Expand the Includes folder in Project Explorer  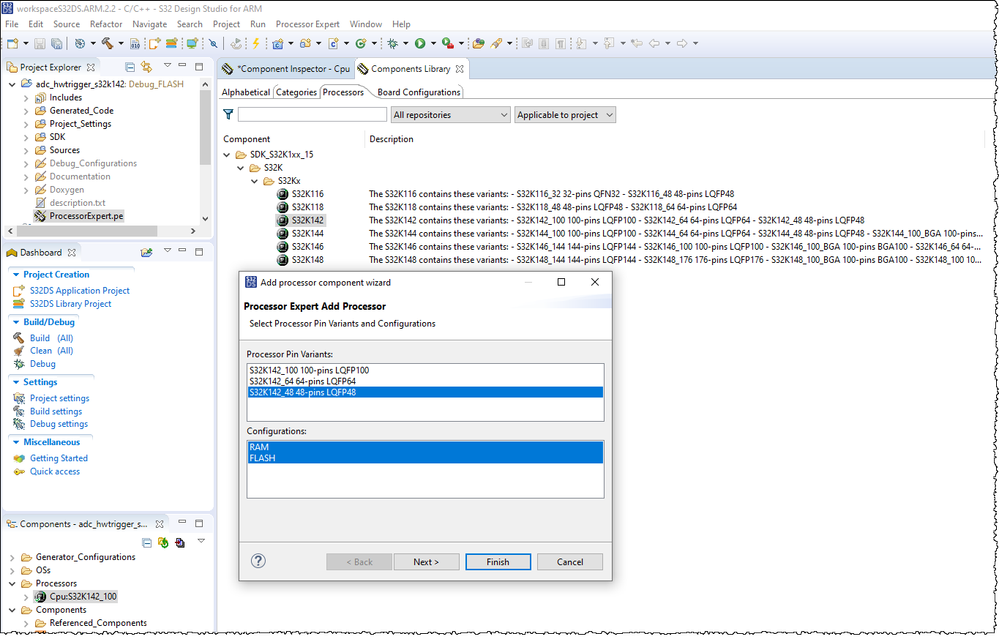[26, 97]
